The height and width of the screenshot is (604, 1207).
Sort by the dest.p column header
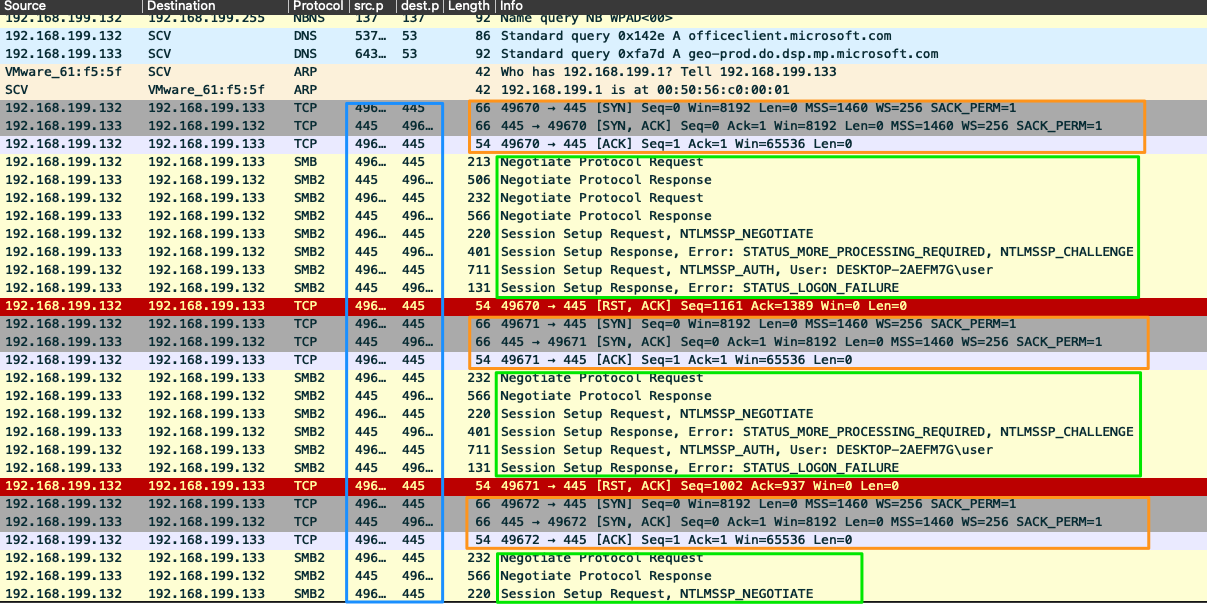pos(418,6)
